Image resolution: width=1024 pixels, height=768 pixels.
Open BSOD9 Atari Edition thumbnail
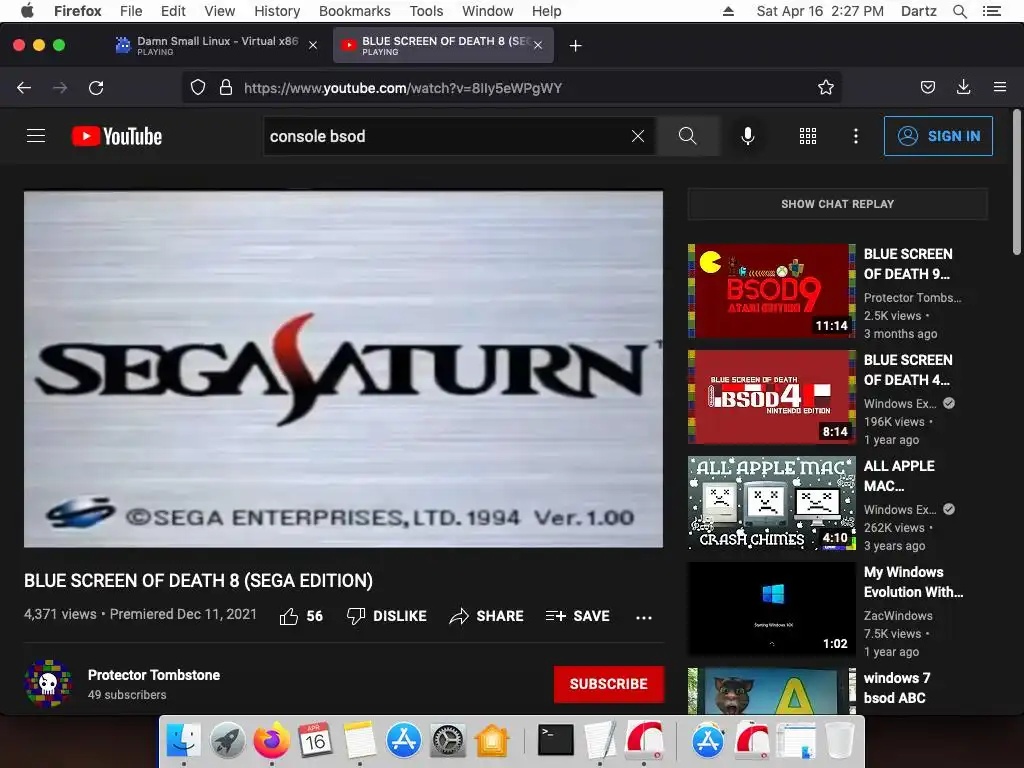(x=772, y=291)
